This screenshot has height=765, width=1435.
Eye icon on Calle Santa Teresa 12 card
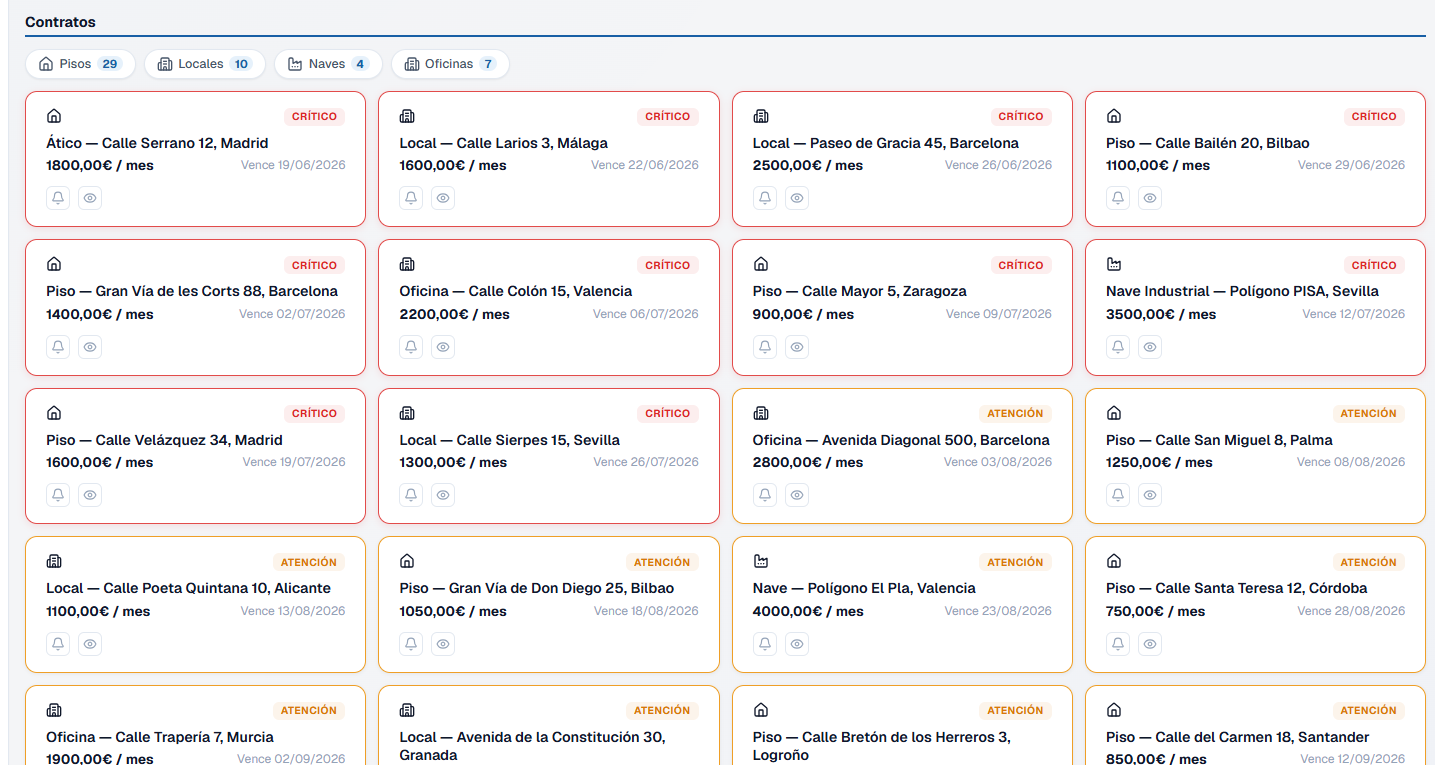click(1150, 644)
